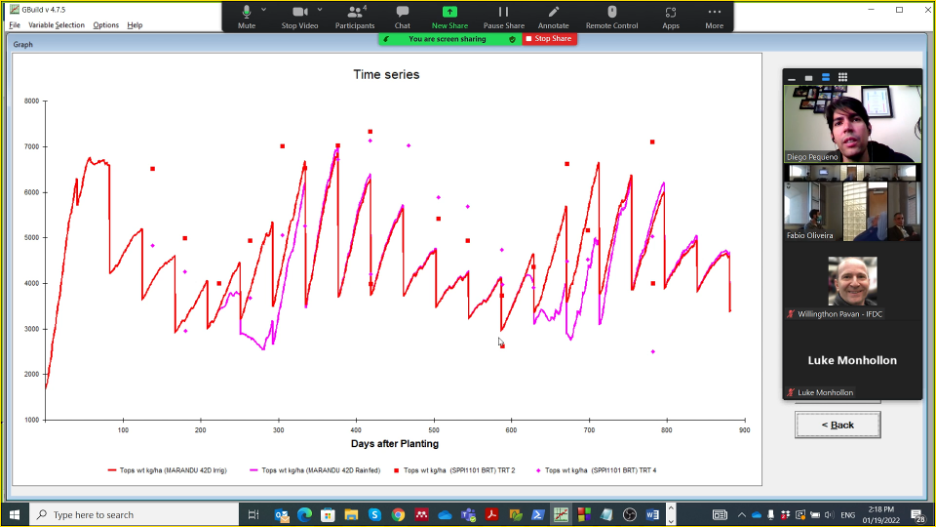Open Zoom Apps
Viewport: 936px width, 528px height.
(670, 17)
